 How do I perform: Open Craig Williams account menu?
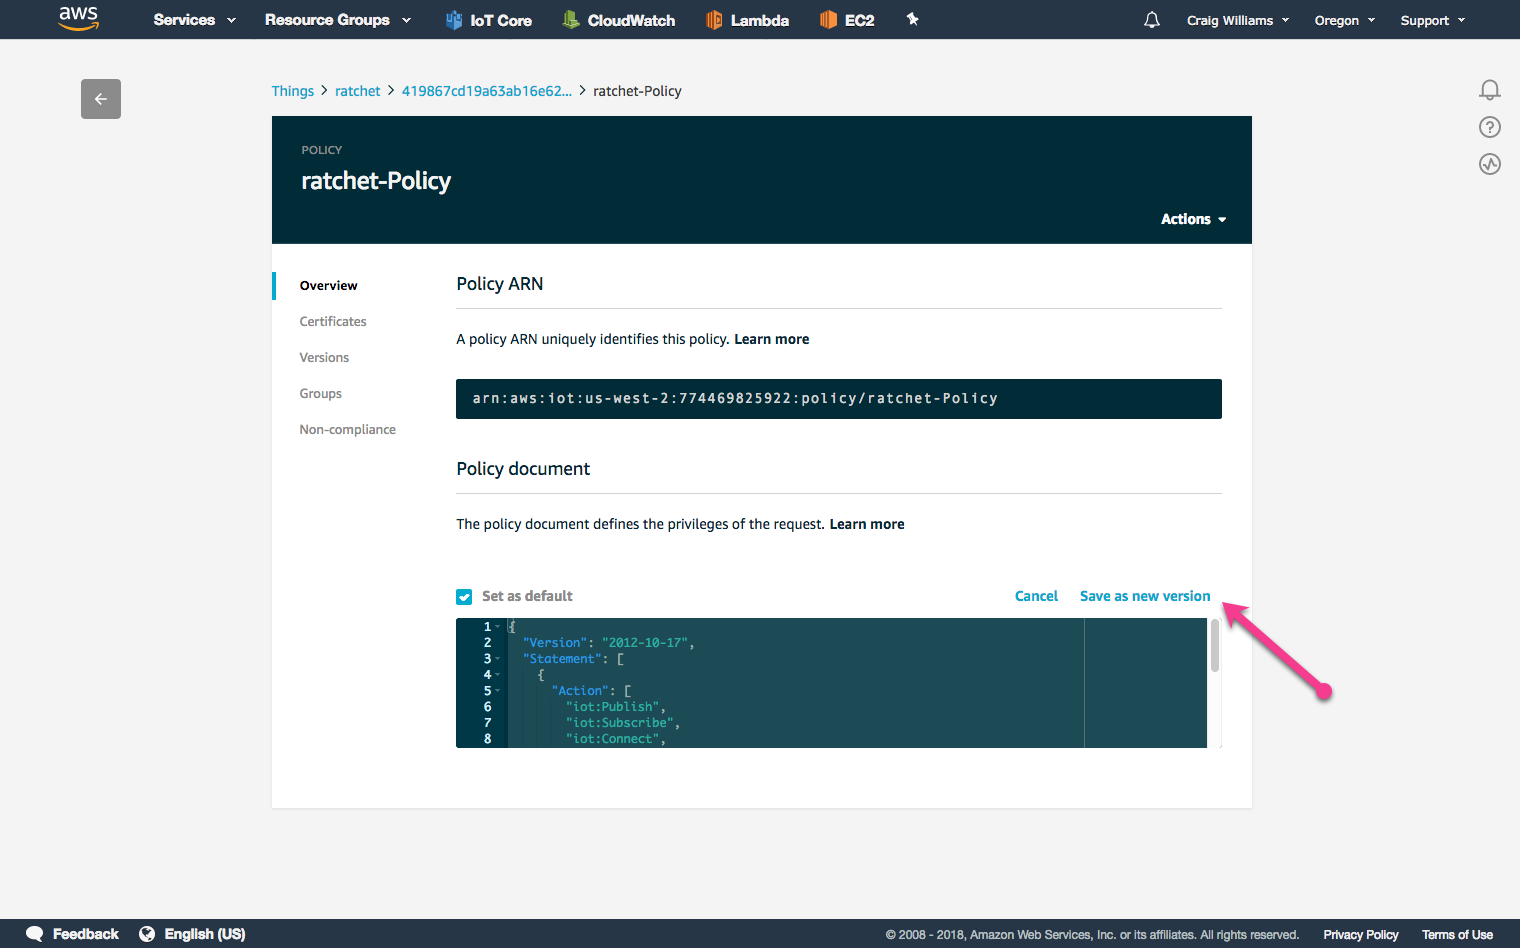pos(1238,20)
